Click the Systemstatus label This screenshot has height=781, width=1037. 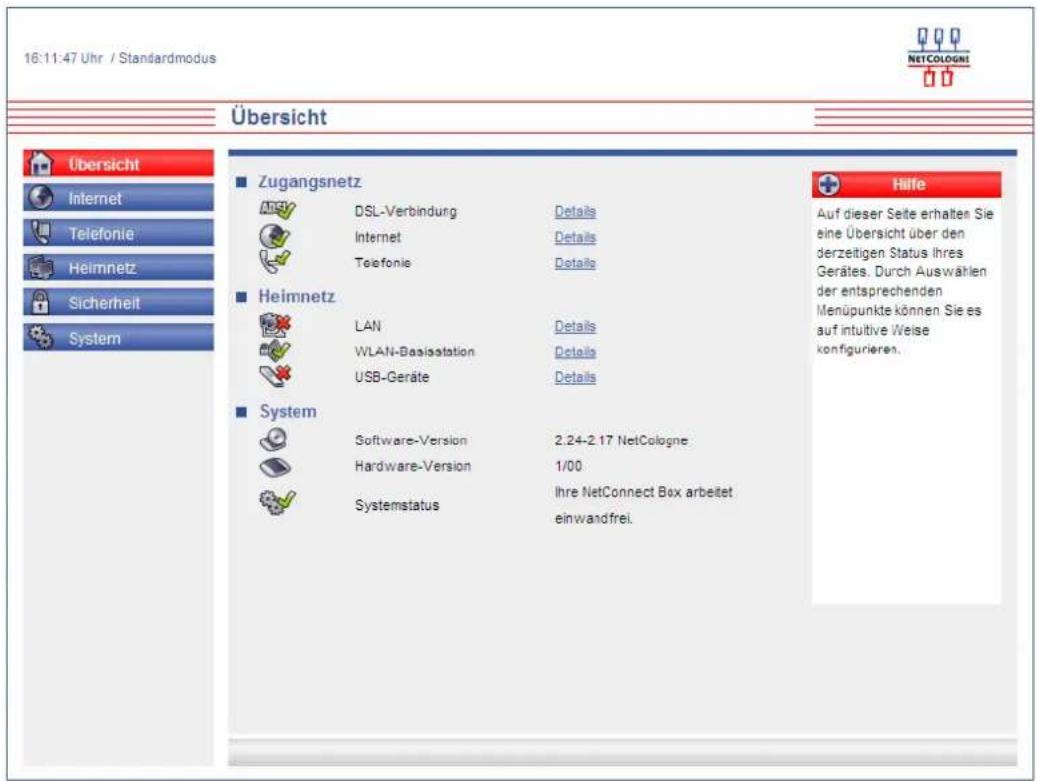coord(397,505)
